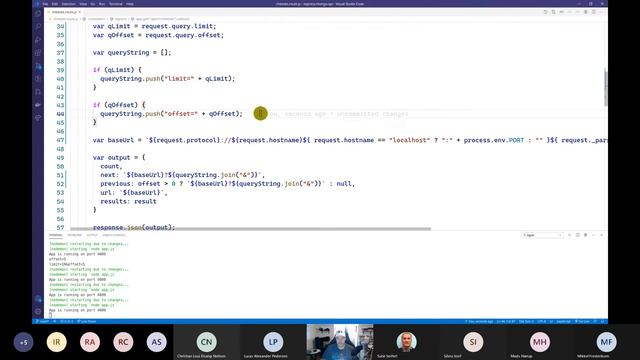Click the Go Live status bar button
This screenshot has width=640, height=360.
point(583,322)
